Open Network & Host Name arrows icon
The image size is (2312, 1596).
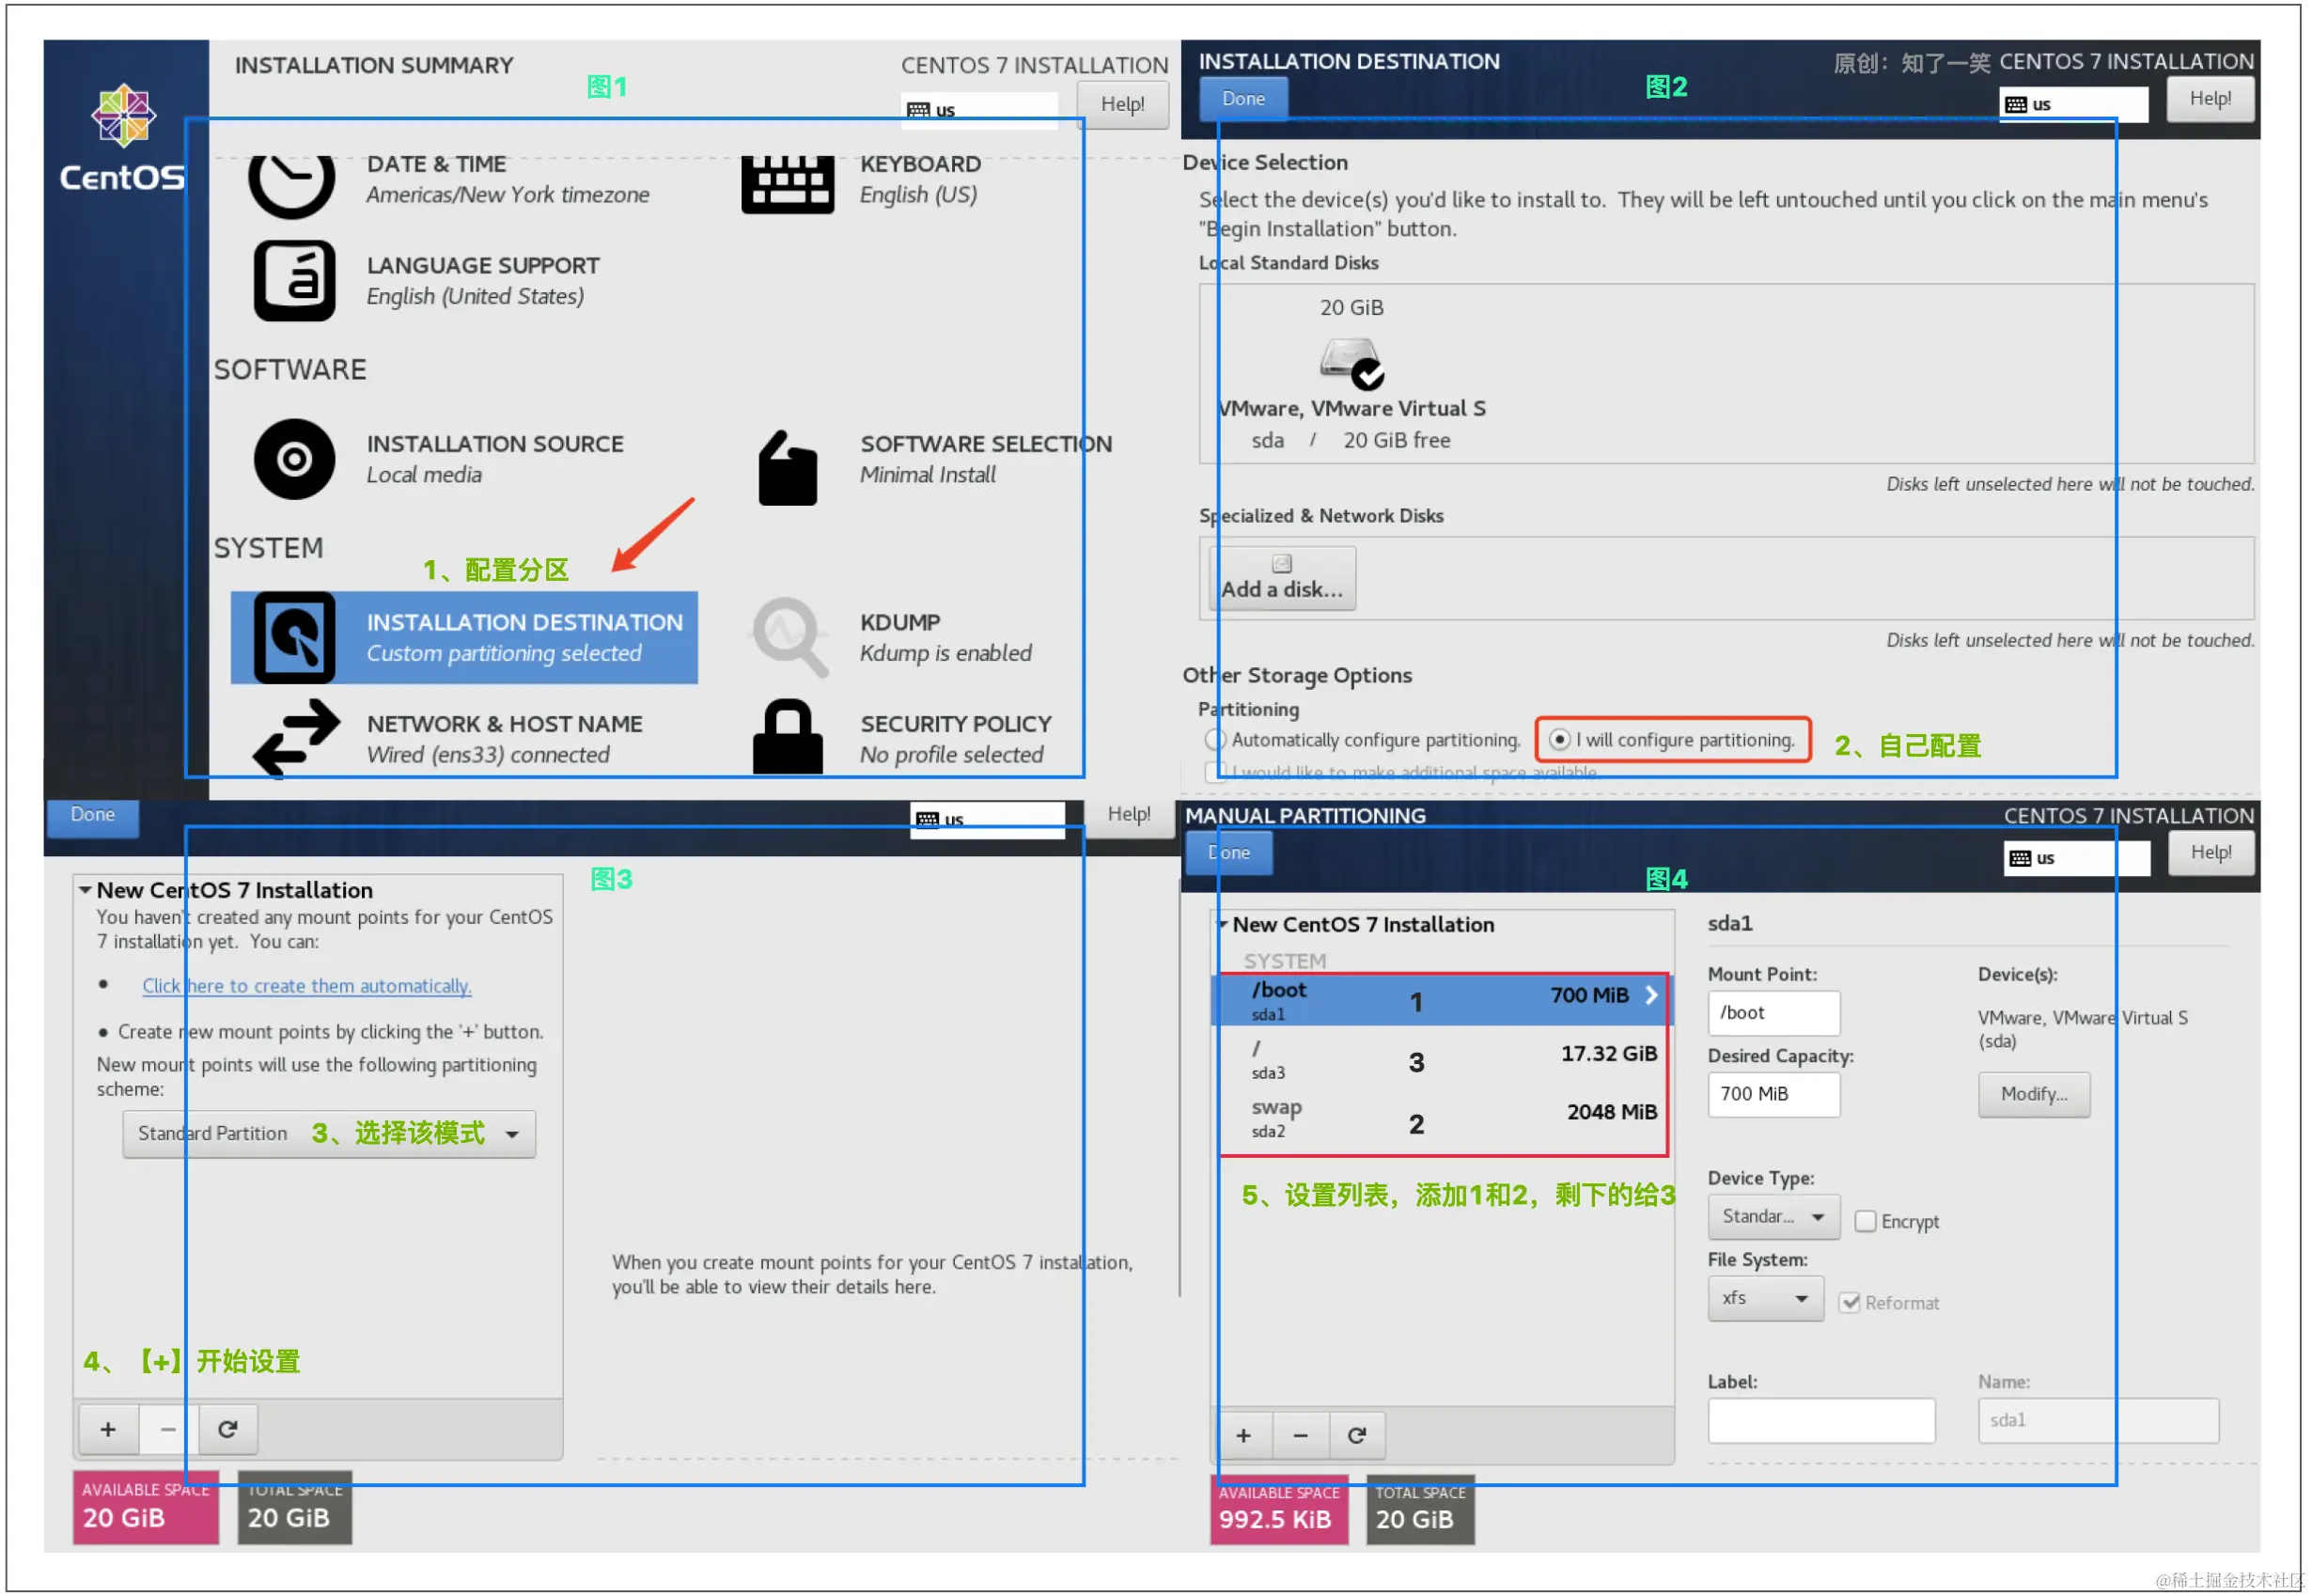[296, 739]
